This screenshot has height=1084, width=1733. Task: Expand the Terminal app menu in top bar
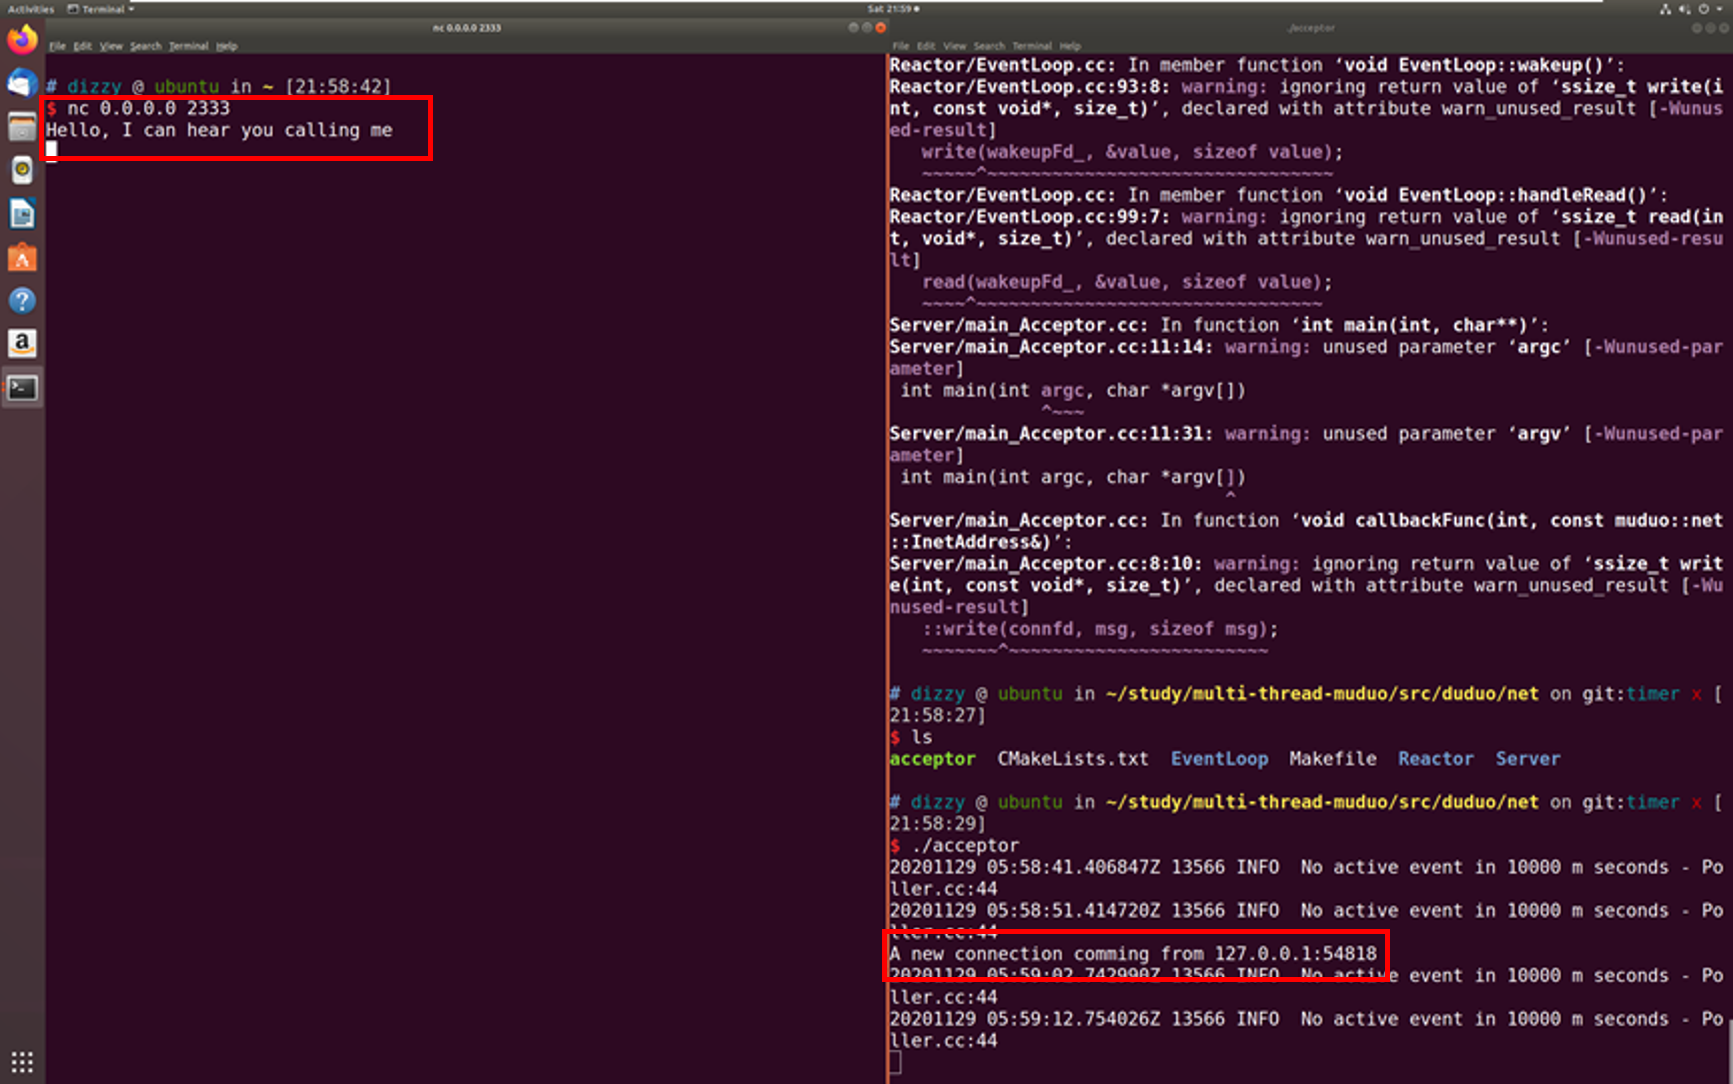100,9
